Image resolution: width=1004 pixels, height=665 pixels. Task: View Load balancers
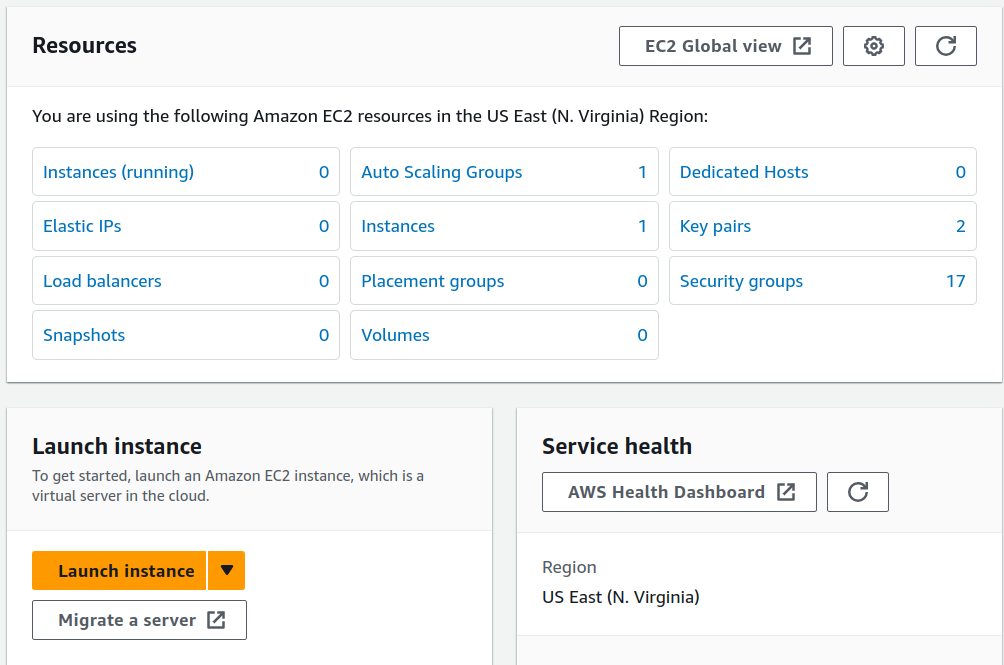click(x=101, y=281)
